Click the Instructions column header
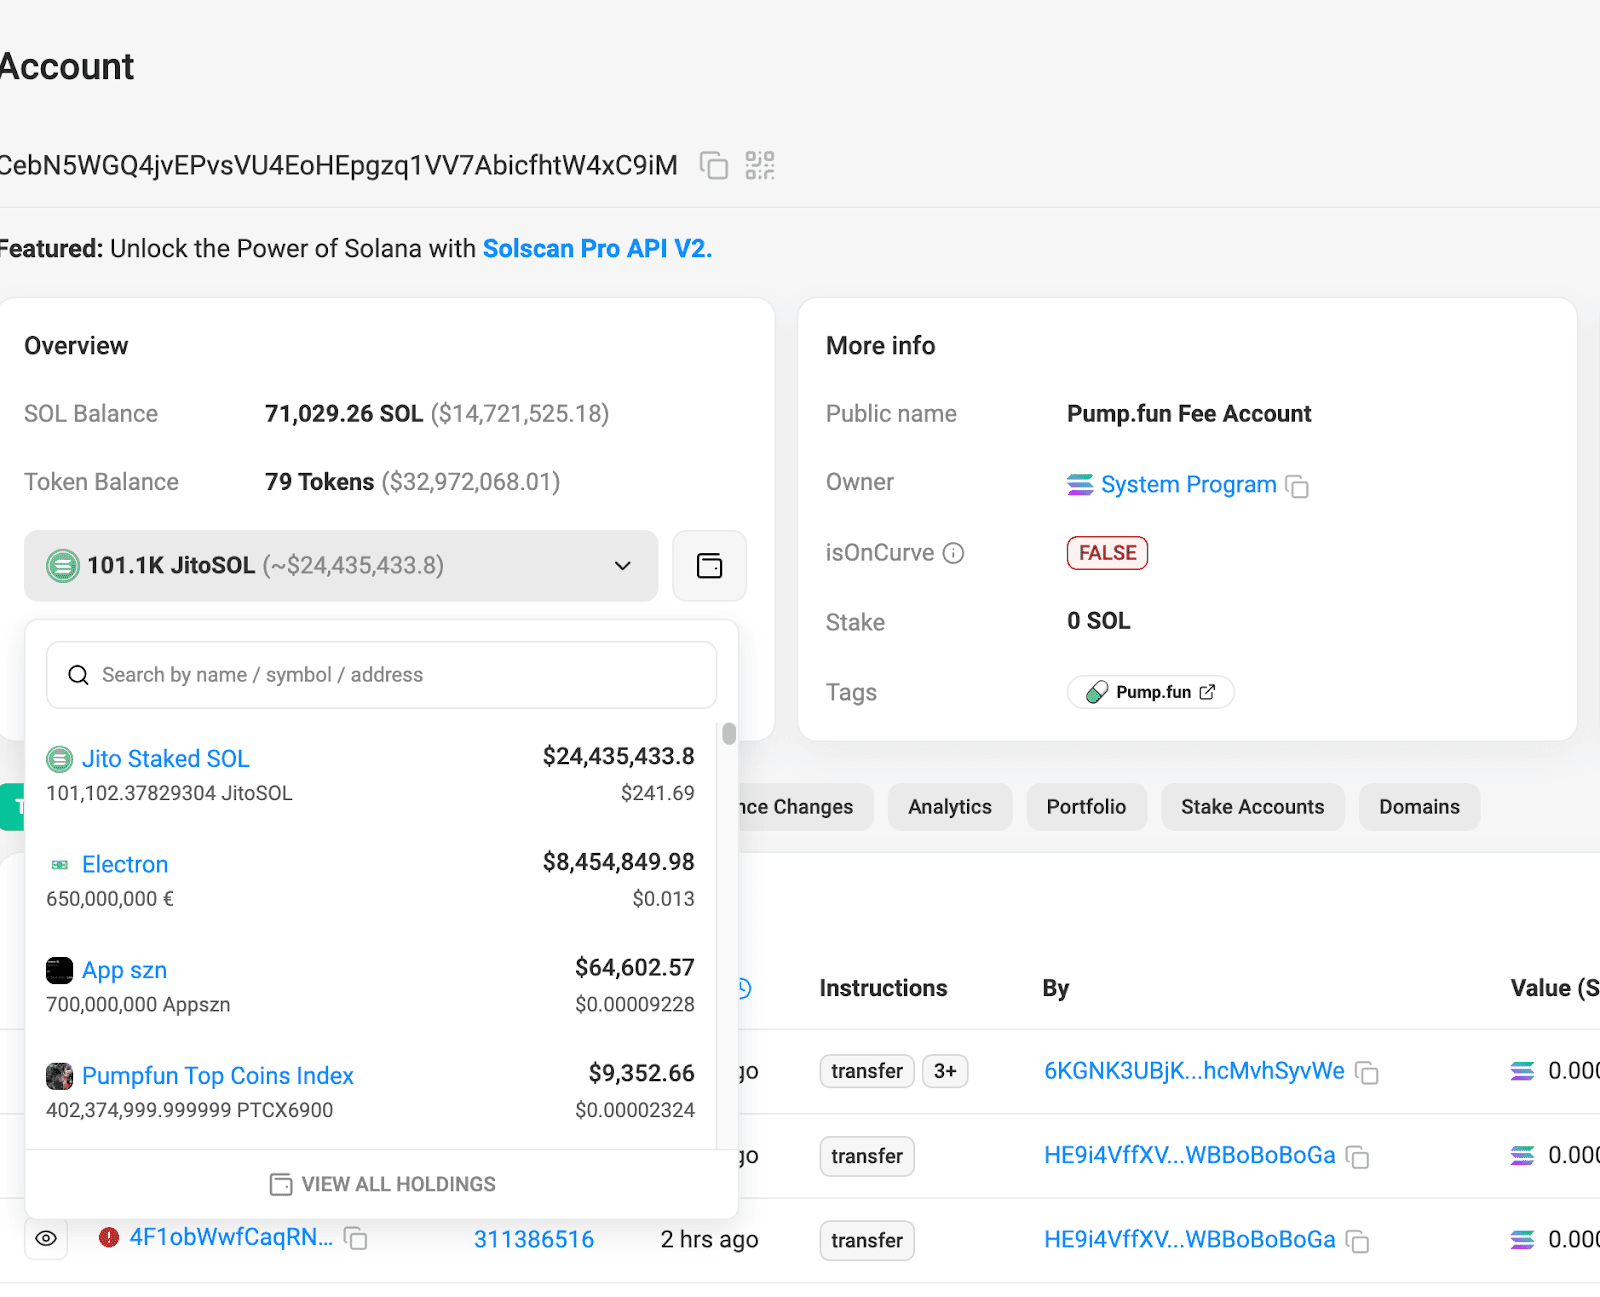The height and width of the screenshot is (1297, 1600). point(883,988)
